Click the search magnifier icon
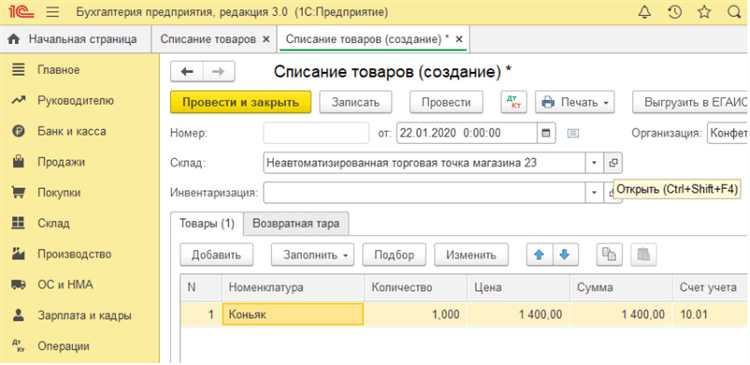 pyautogui.click(x=734, y=12)
